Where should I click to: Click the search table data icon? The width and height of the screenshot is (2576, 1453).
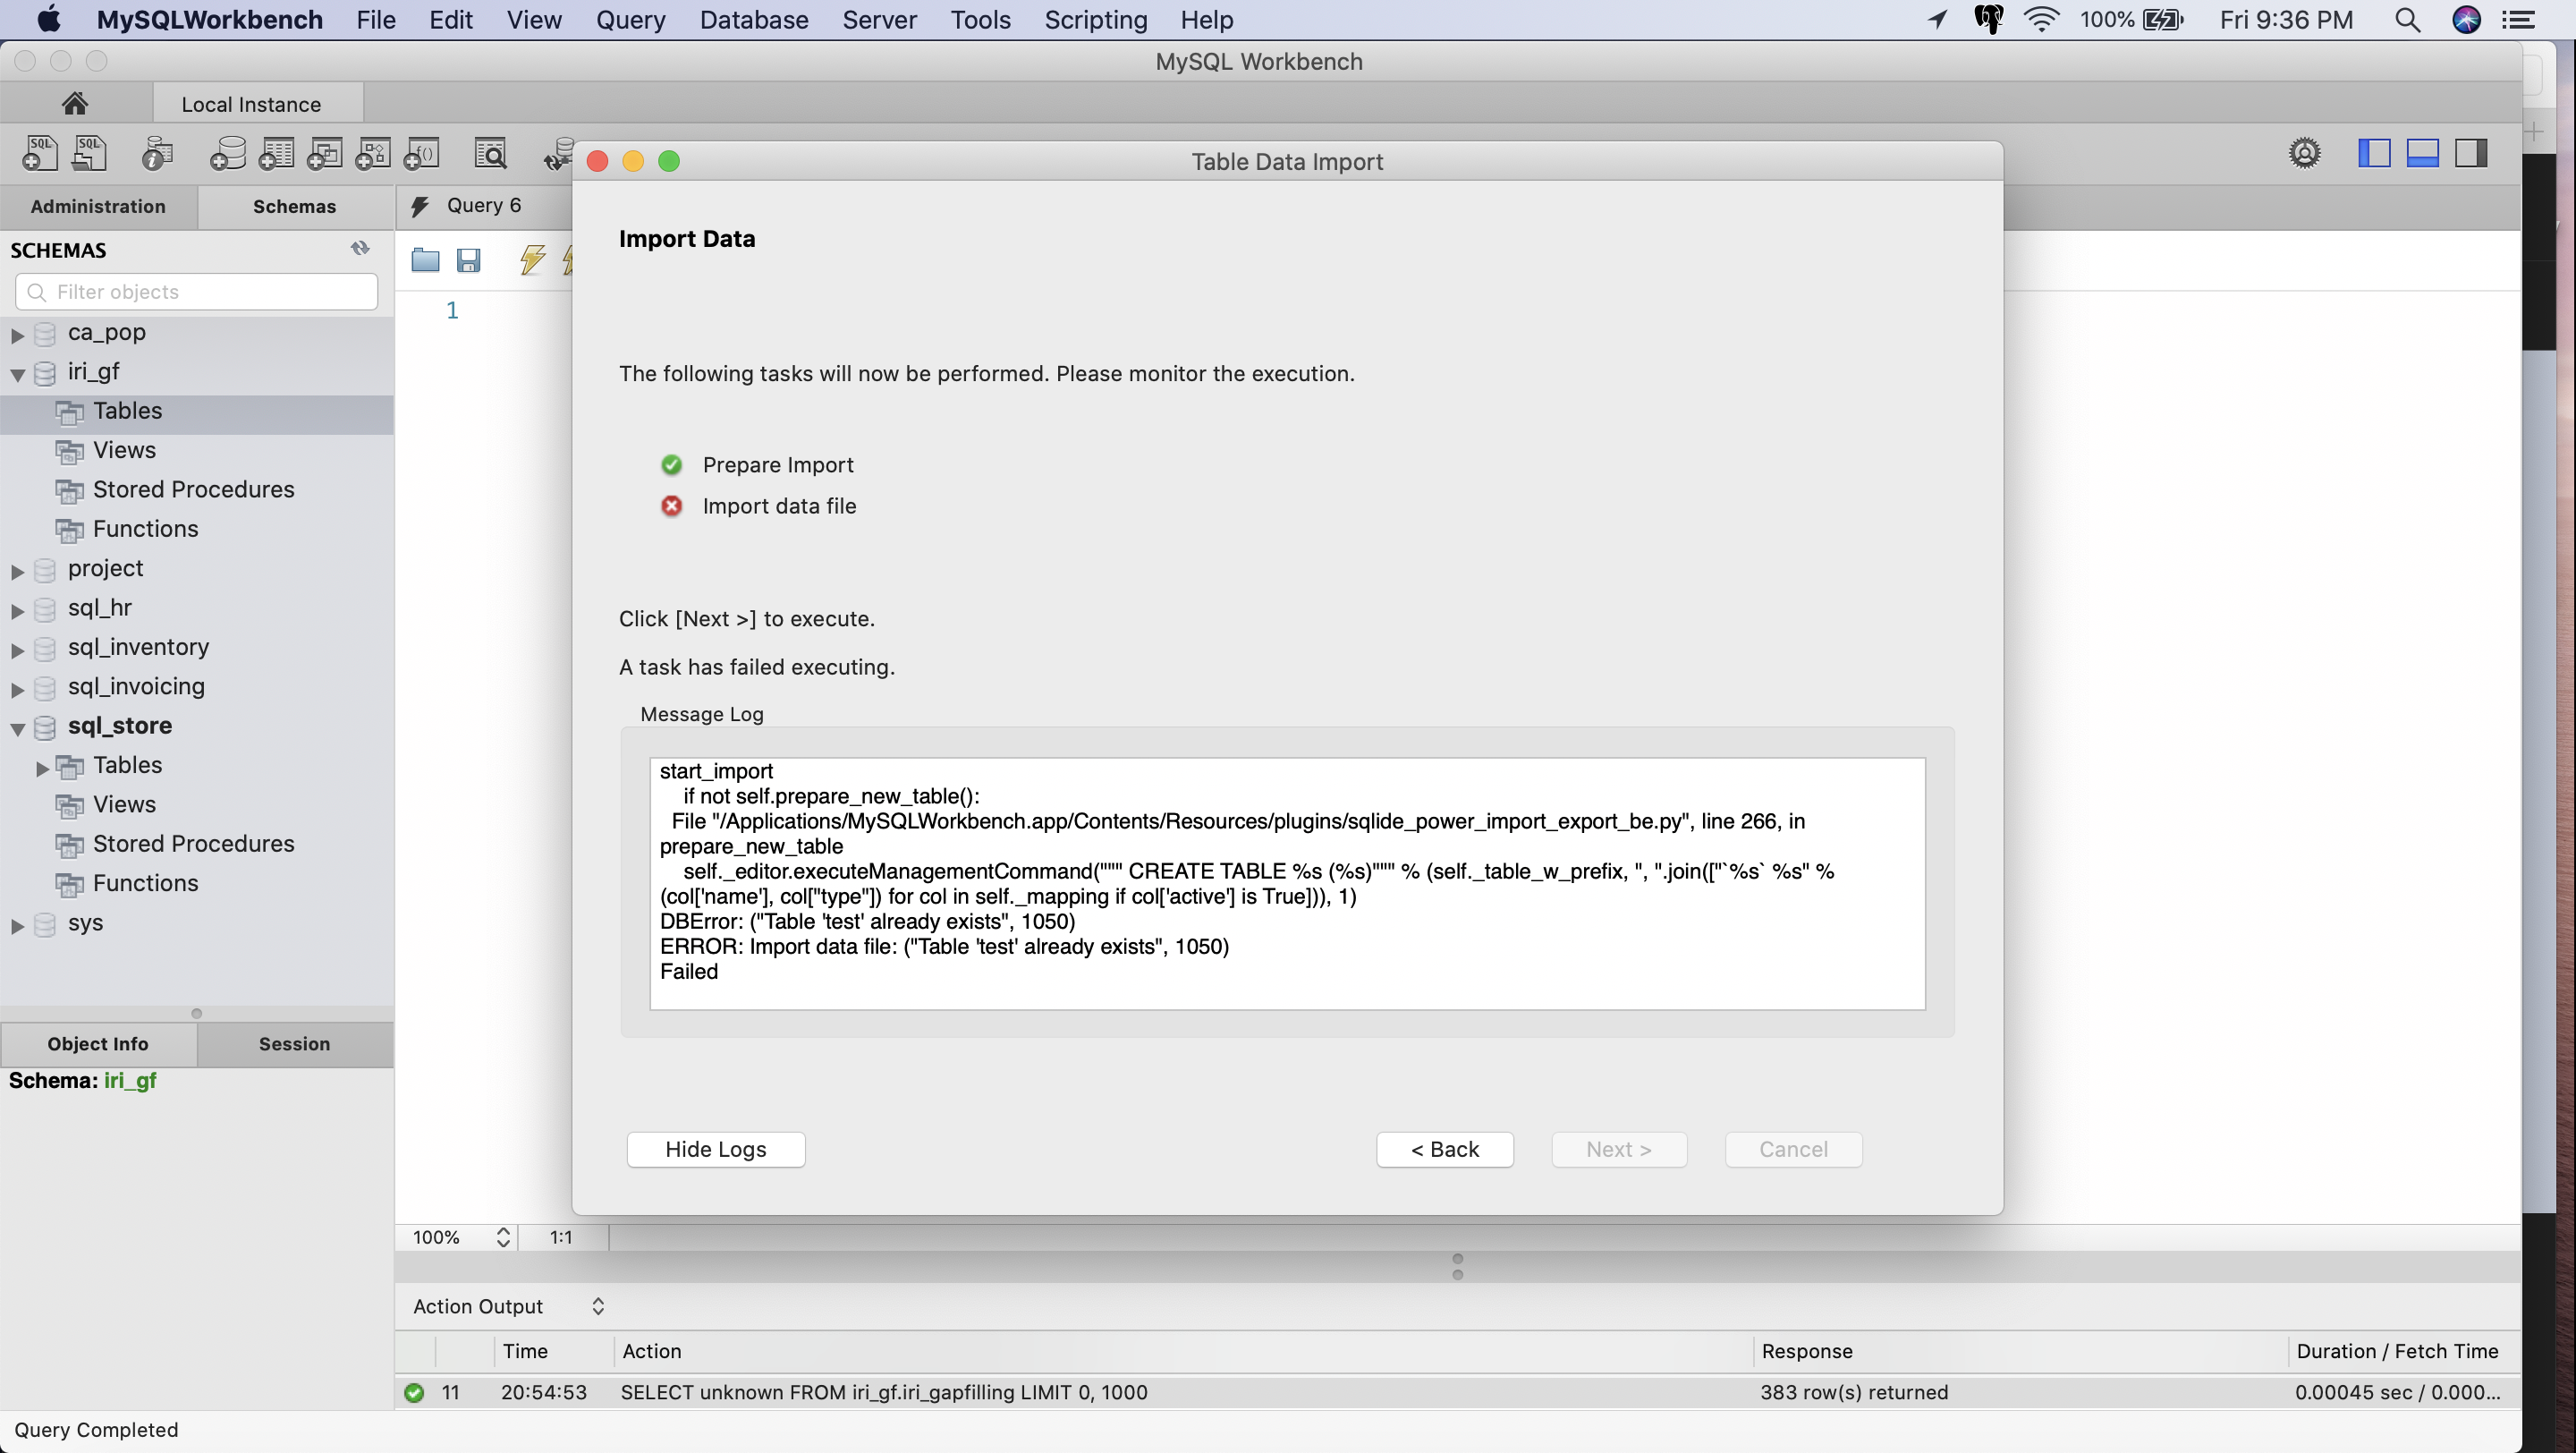click(x=490, y=154)
